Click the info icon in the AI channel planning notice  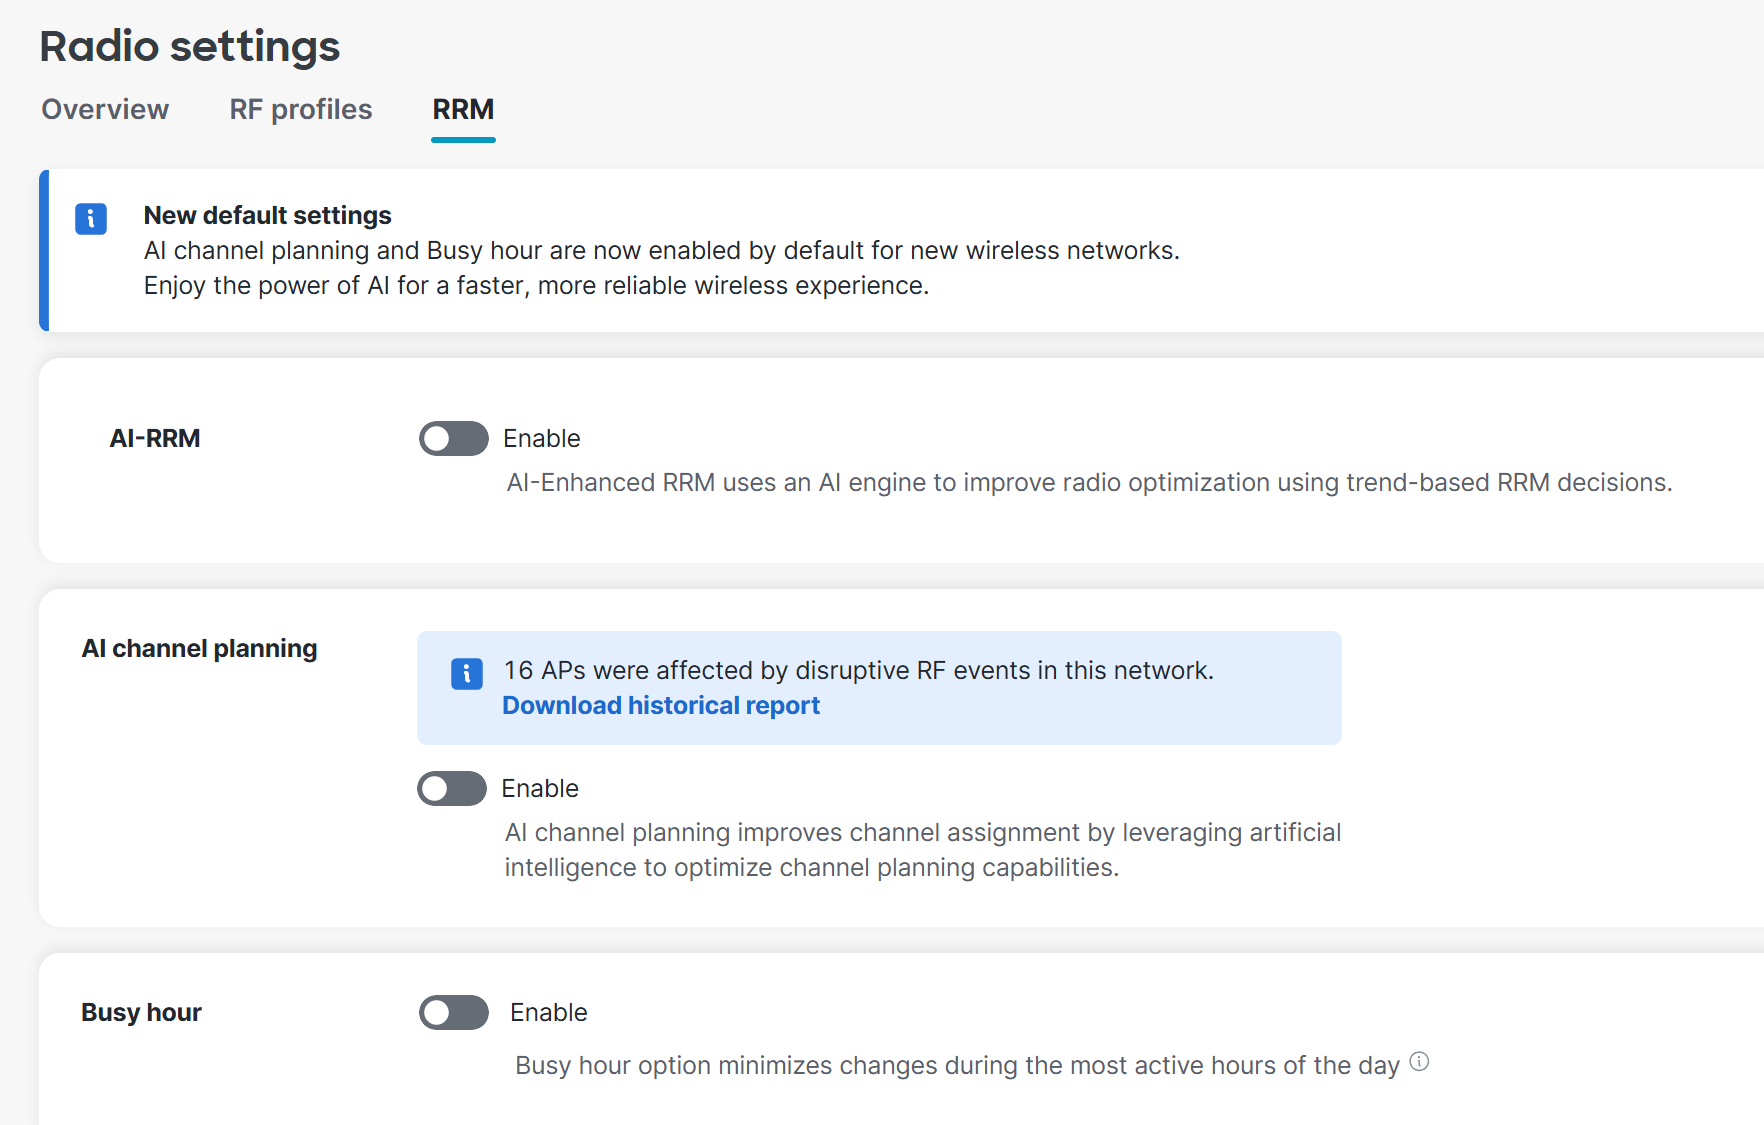[466, 674]
